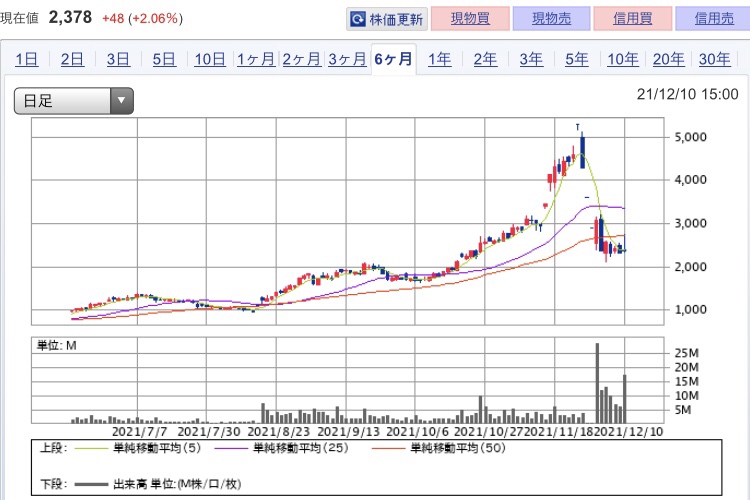Click the 25M volume axis label
The height and width of the screenshot is (500, 750).
point(686,353)
